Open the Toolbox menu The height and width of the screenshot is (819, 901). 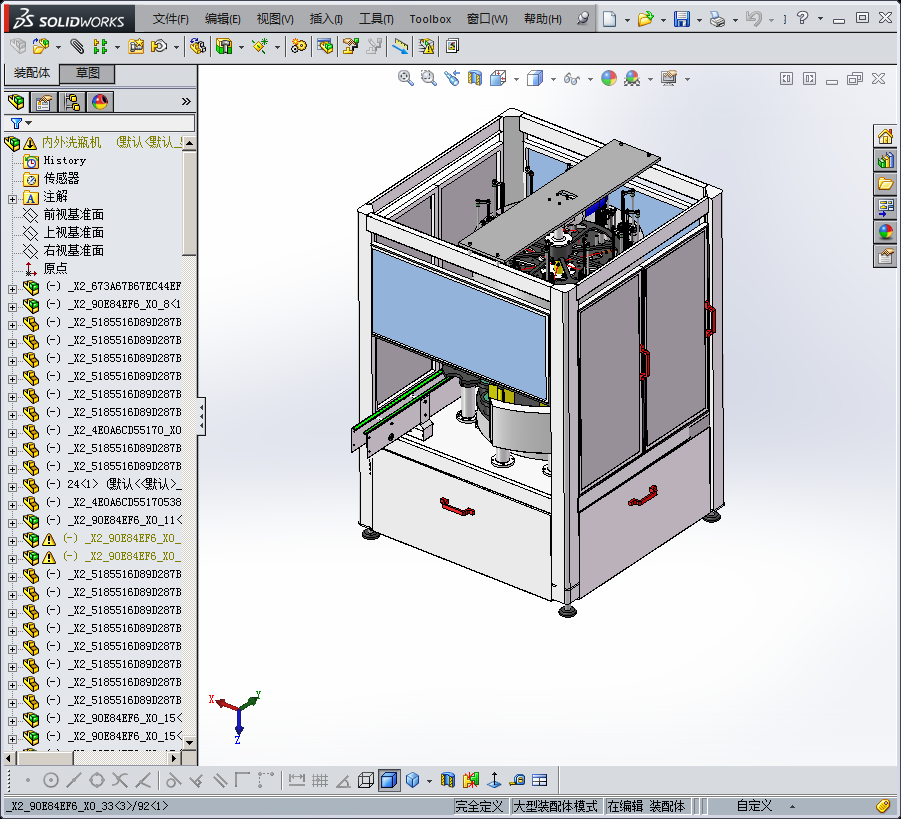point(430,19)
